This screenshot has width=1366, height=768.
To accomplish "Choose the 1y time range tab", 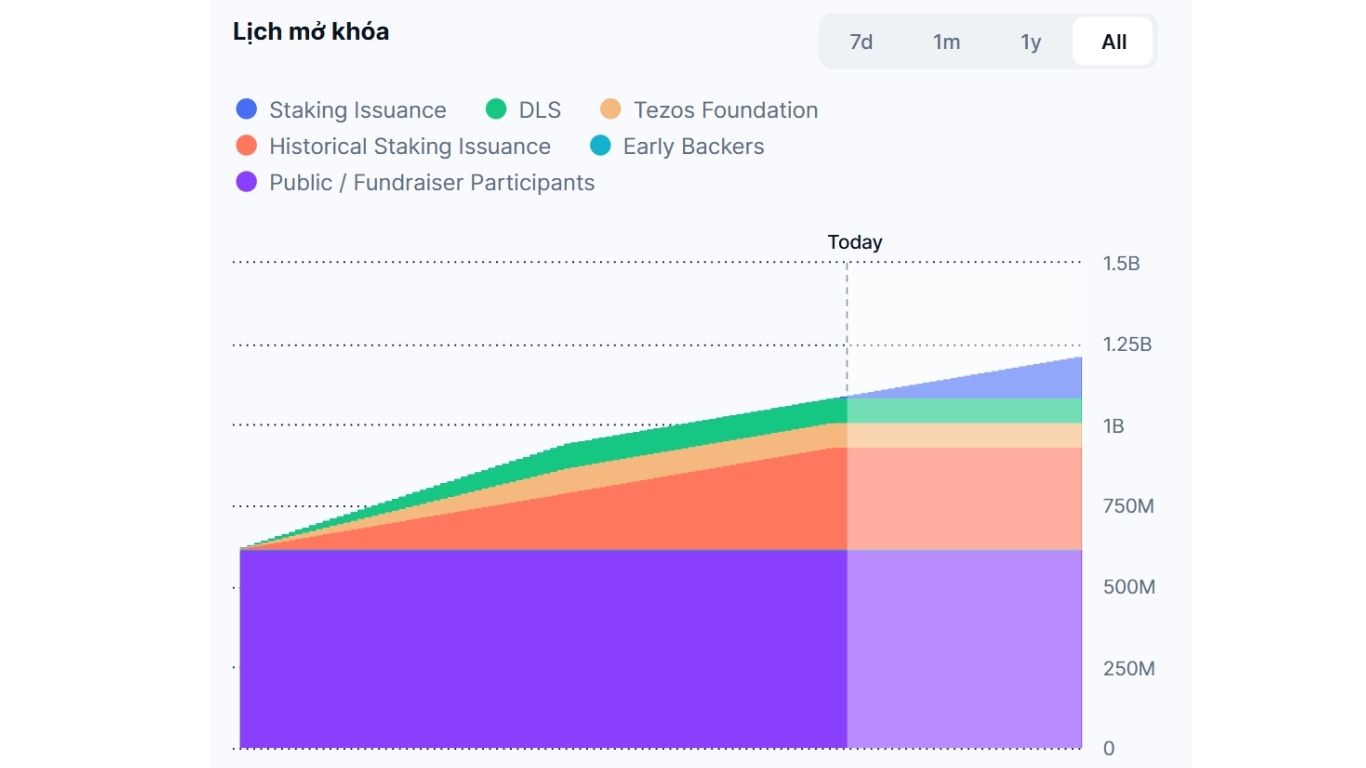I will 1031,42.
